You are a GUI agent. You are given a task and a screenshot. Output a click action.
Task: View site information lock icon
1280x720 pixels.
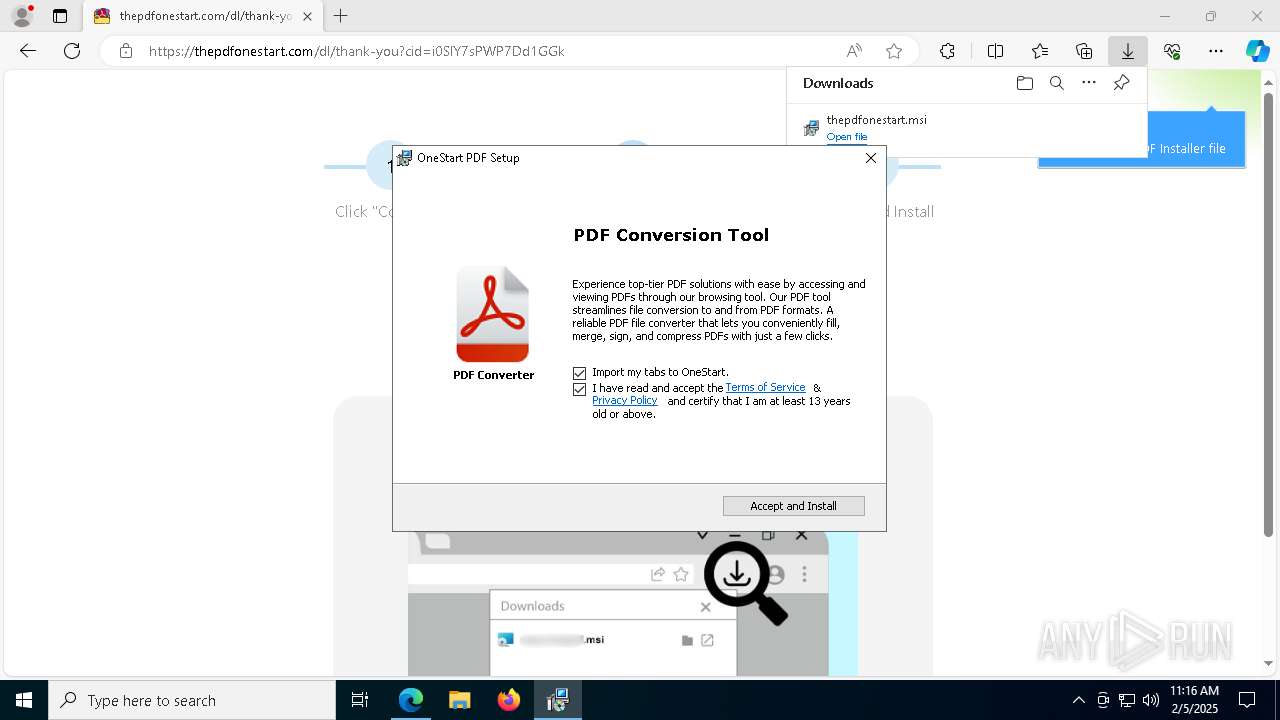125,51
